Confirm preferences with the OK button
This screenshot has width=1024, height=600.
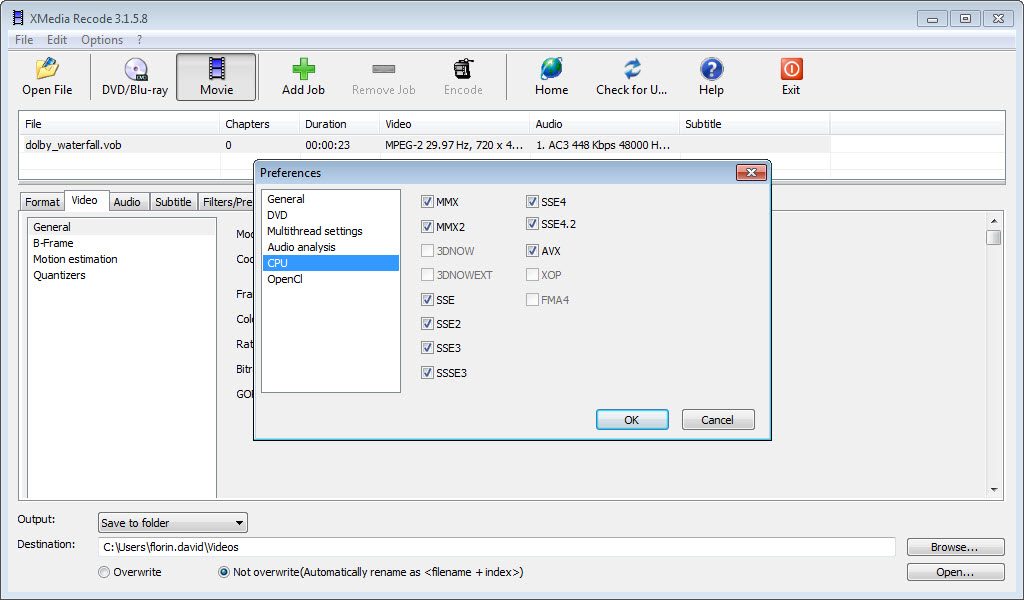[x=631, y=420]
